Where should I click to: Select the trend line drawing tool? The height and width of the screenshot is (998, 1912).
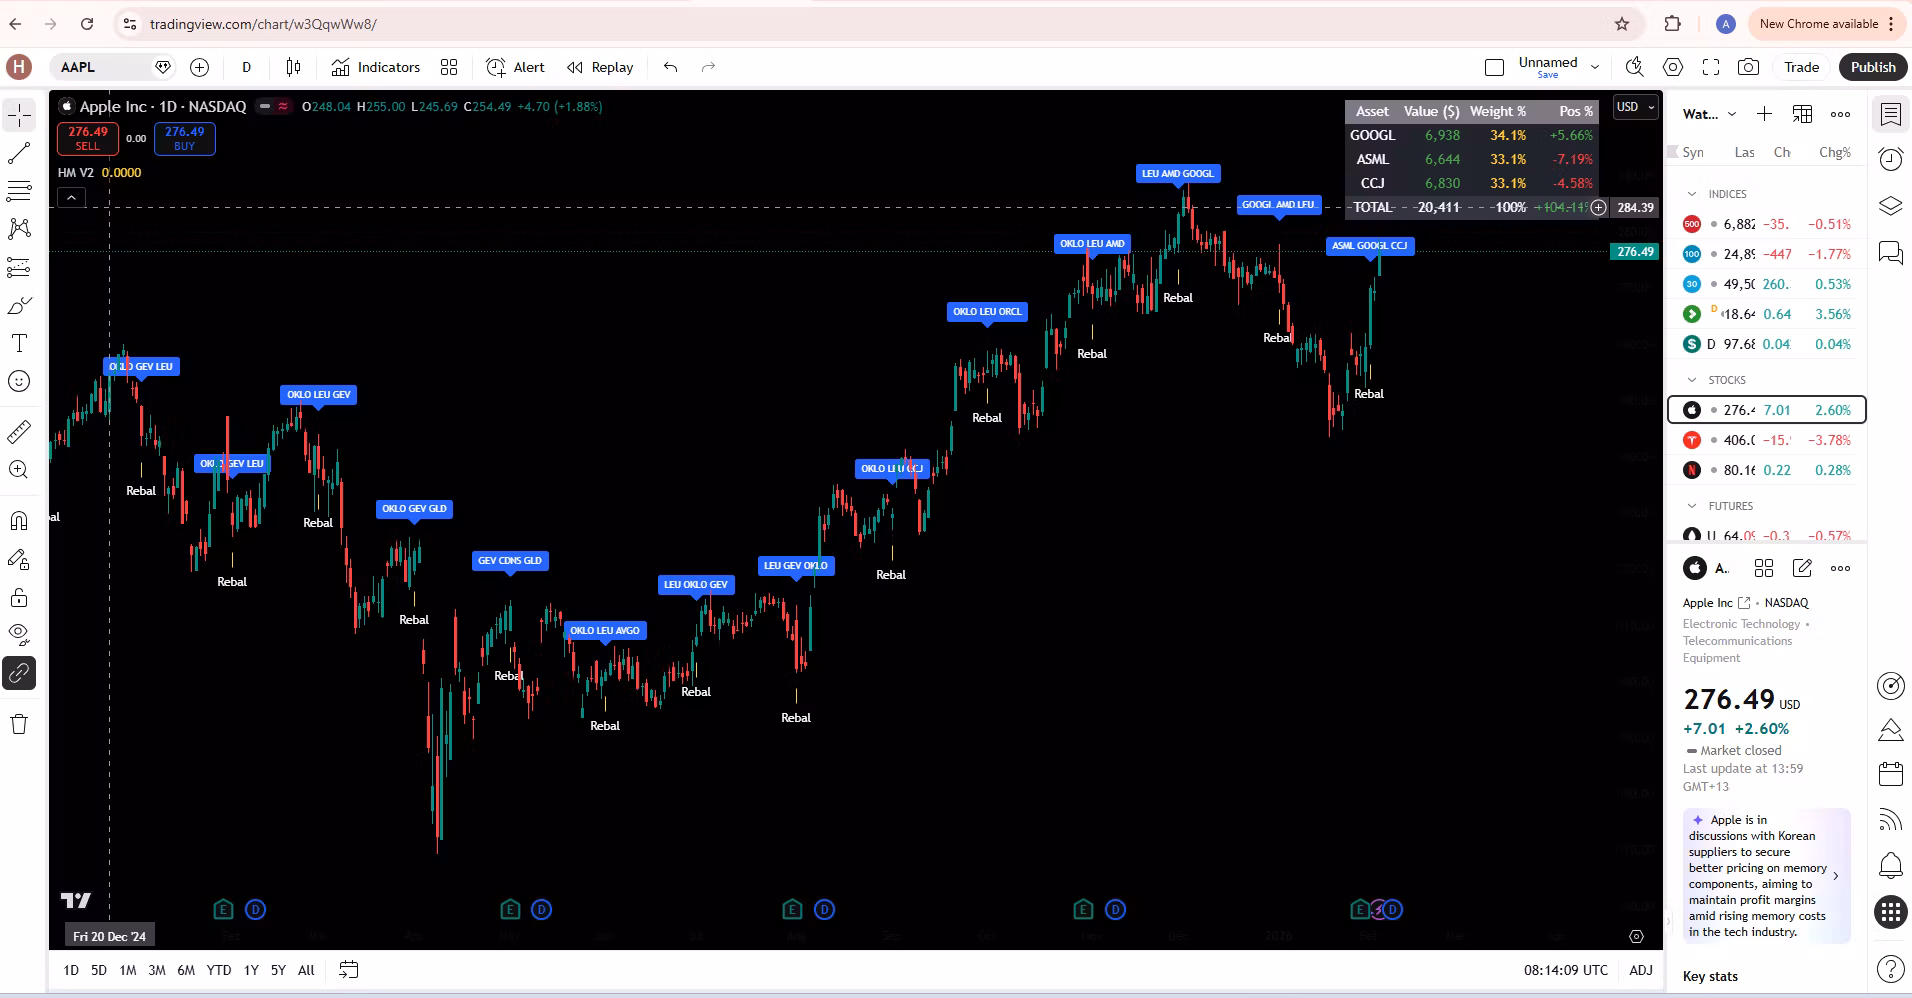[x=19, y=153]
